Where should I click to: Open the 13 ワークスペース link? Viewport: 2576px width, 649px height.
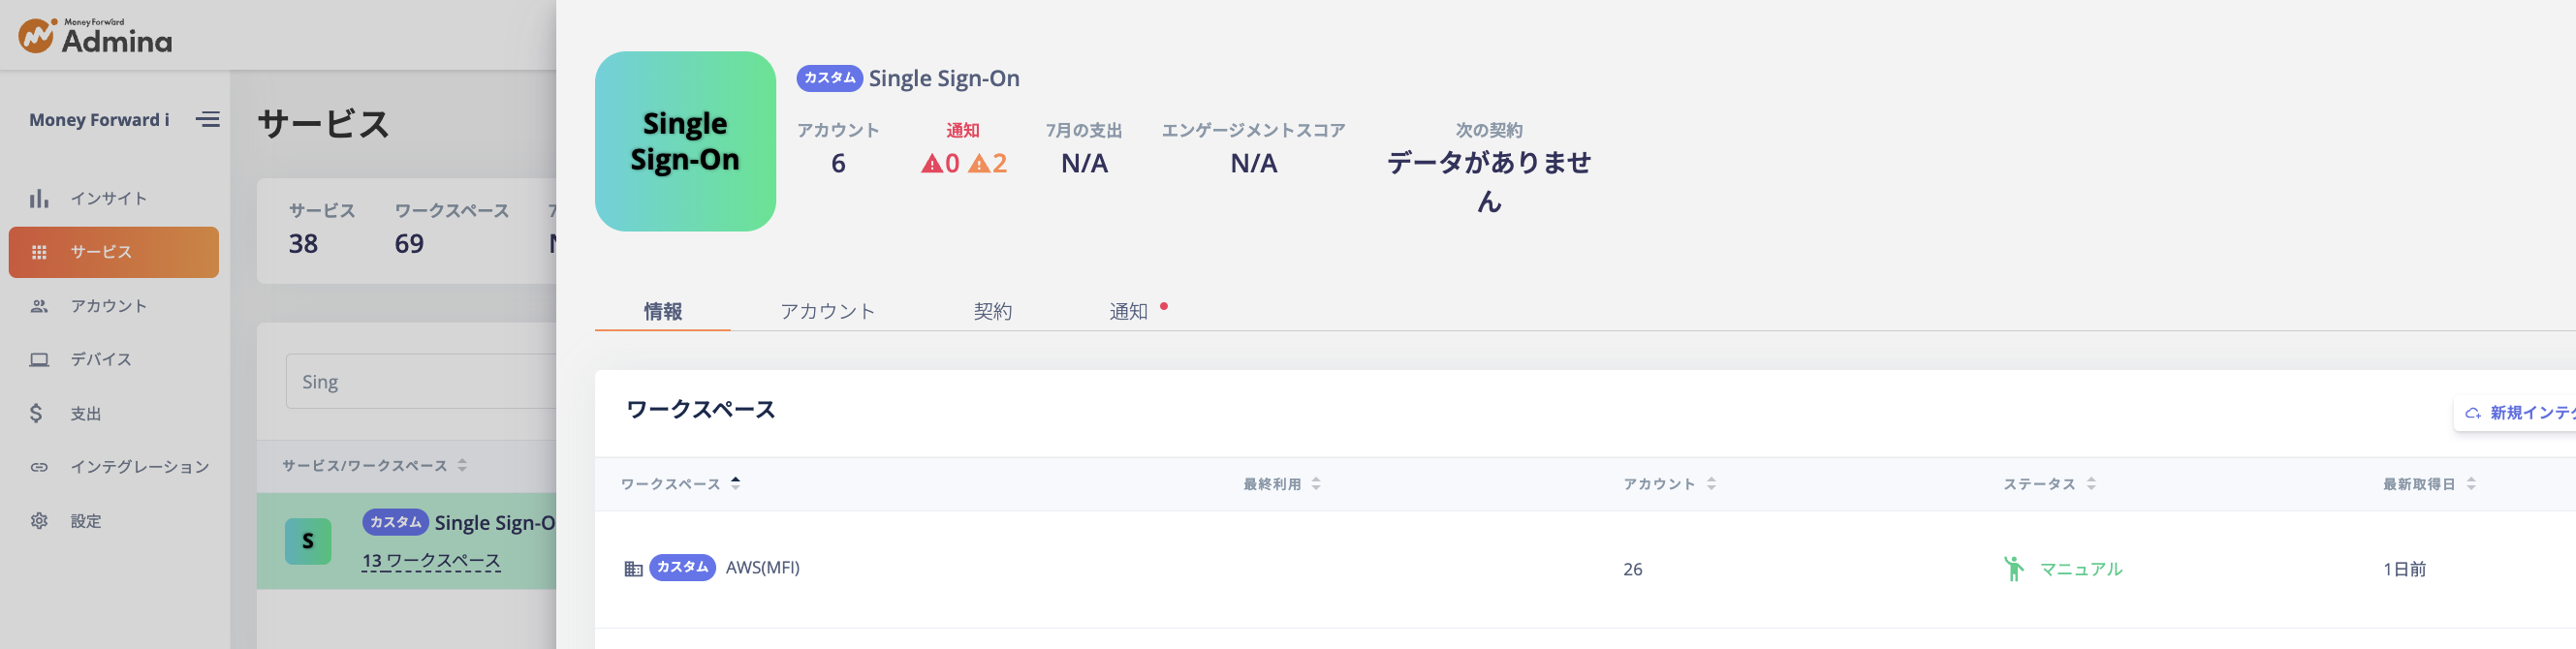[x=431, y=561]
